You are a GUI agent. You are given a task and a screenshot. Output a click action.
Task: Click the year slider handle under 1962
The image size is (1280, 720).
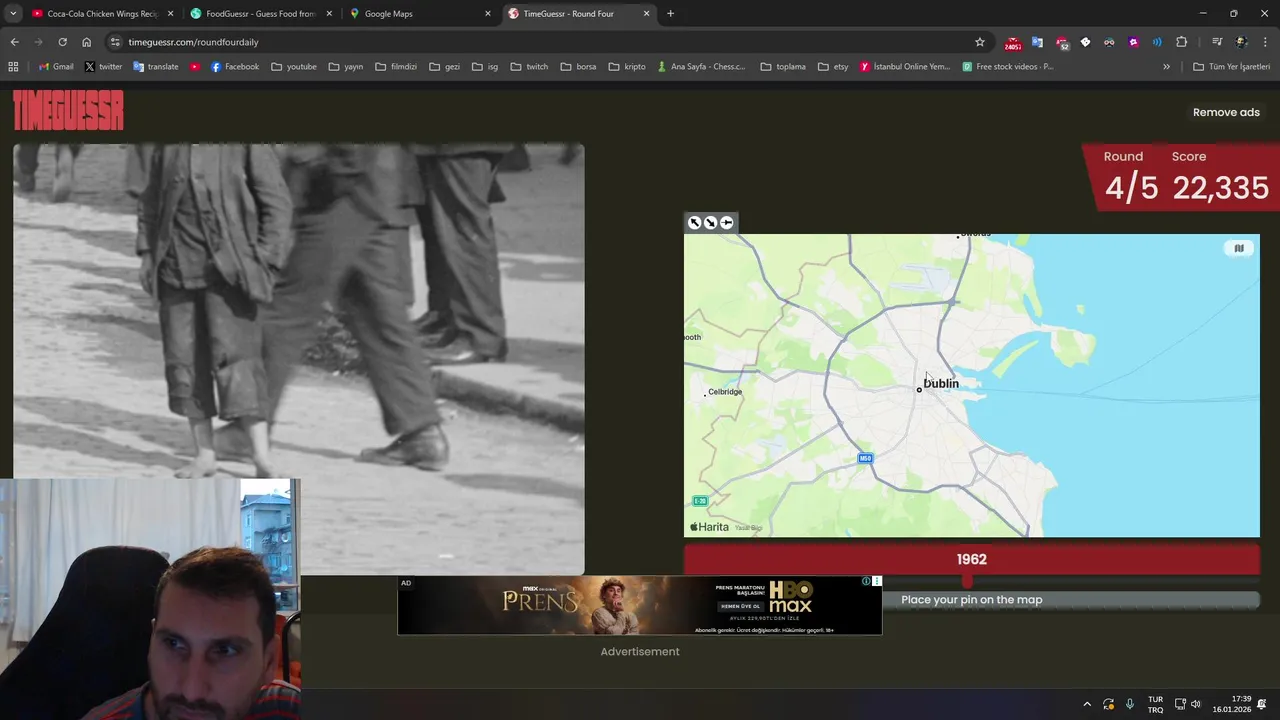pyautogui.click(x=967, y=582)
